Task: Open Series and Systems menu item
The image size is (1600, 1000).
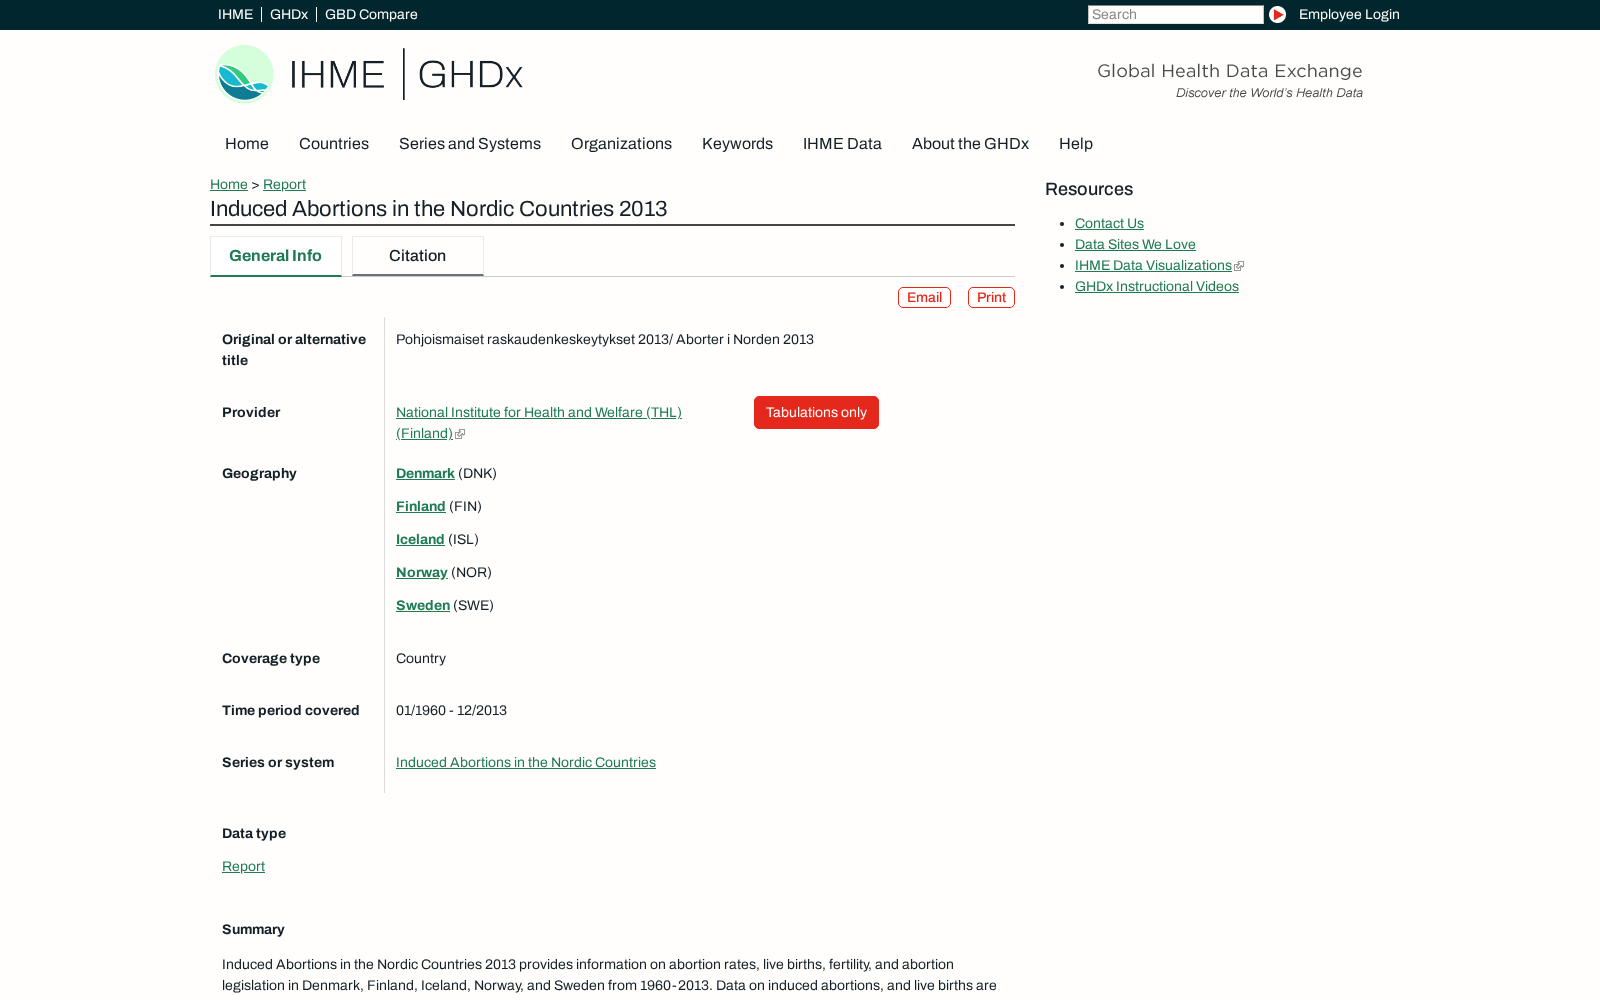Action: [470, 144]
